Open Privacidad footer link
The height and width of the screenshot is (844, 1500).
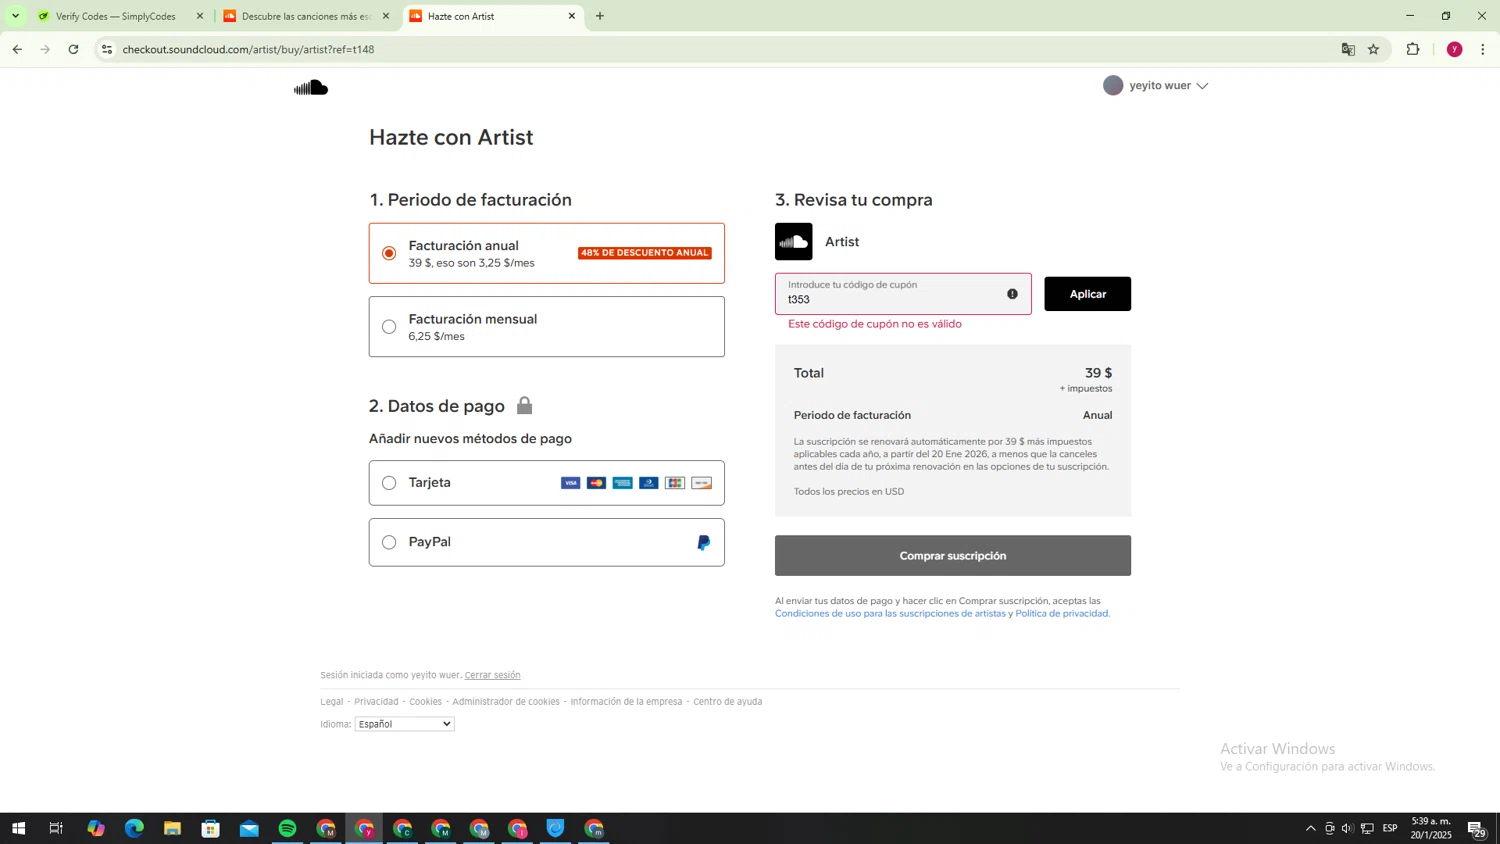[x=376, y=702]
